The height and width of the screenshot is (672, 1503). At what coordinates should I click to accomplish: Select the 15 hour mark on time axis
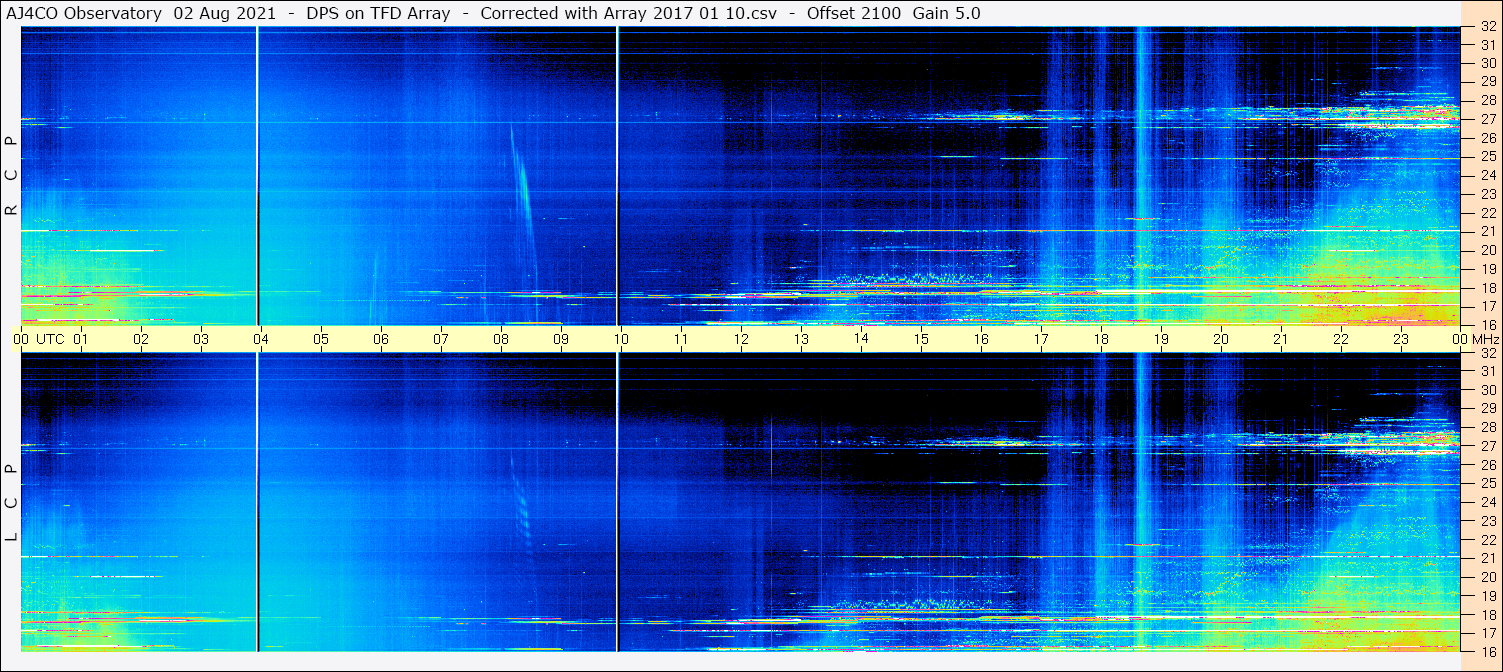click(921, 339)
